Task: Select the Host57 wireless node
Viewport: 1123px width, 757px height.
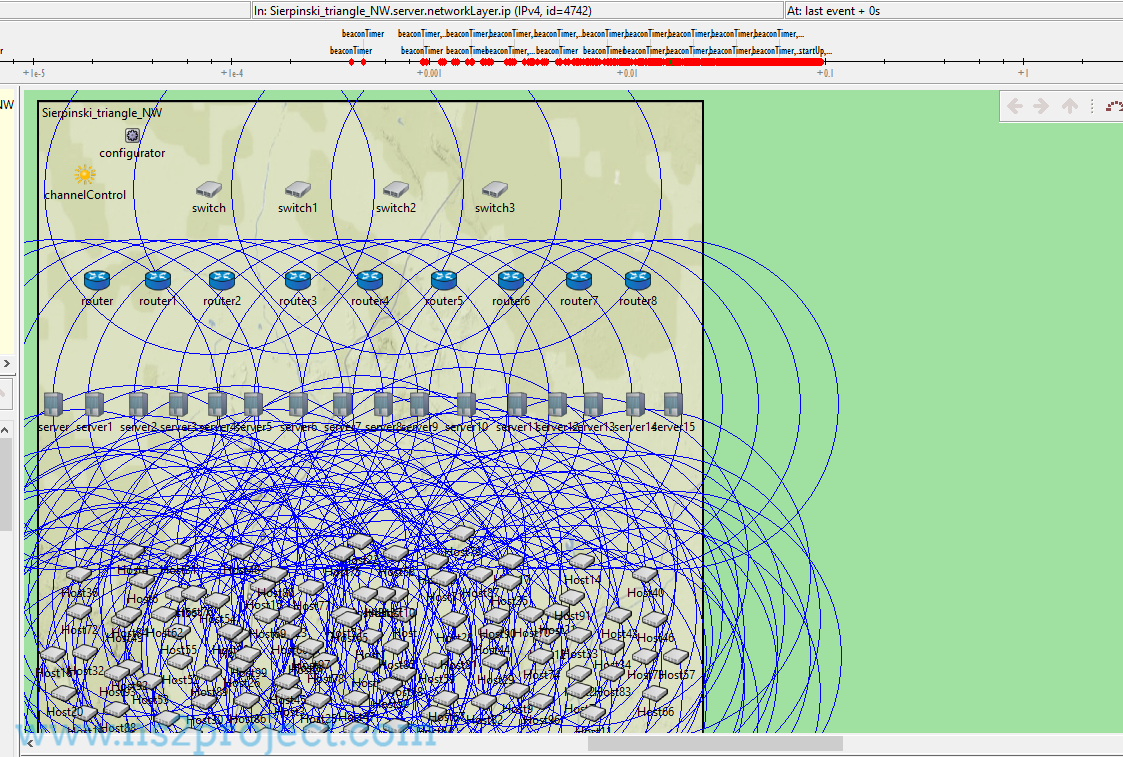Action: tap(676, 657)
